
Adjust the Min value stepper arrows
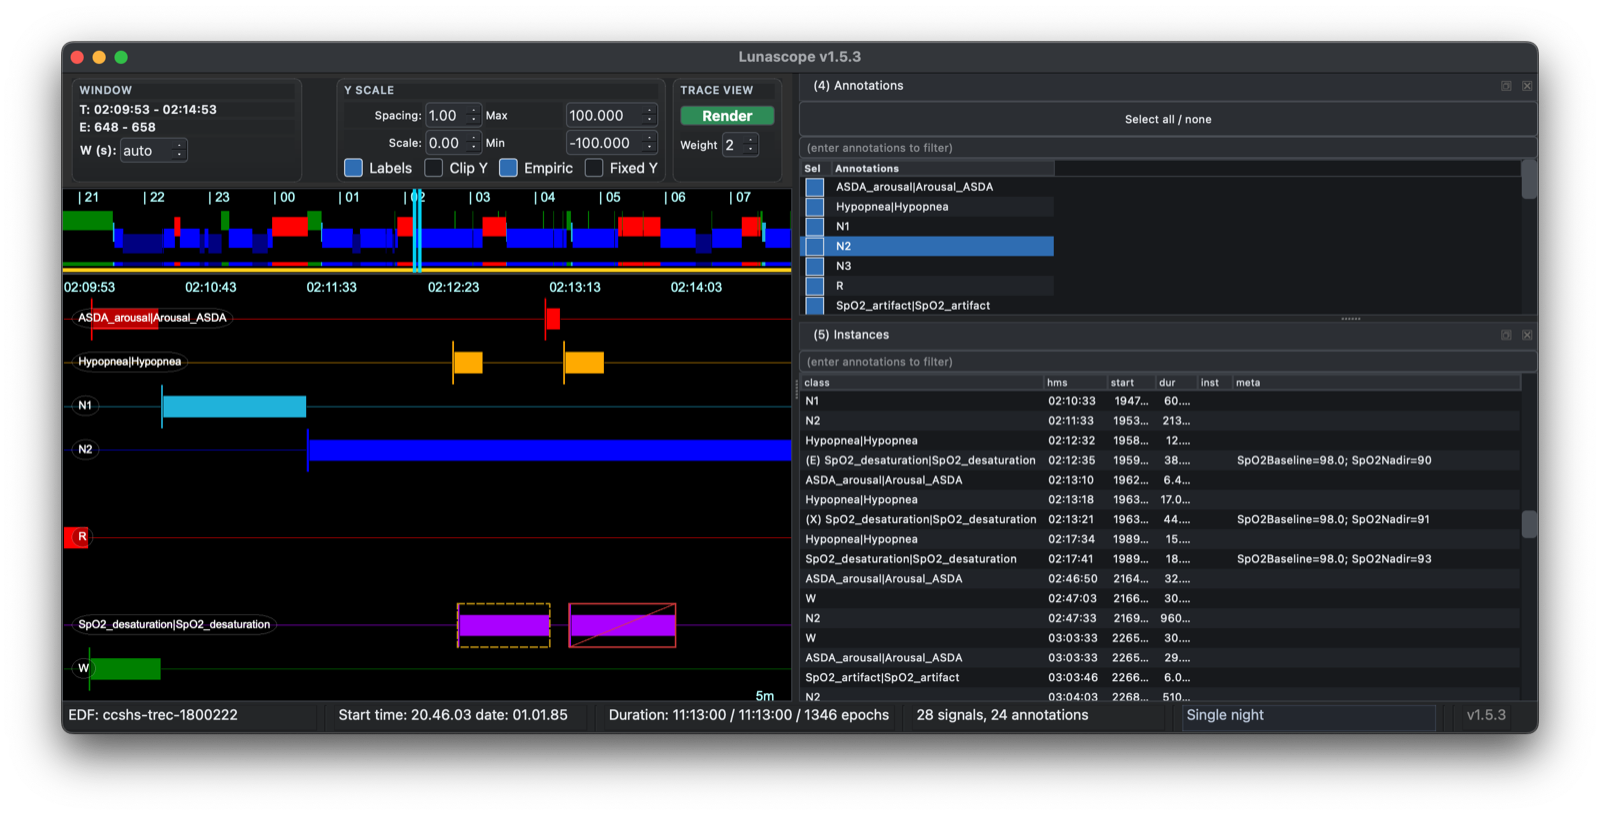(x=650, y=143)
